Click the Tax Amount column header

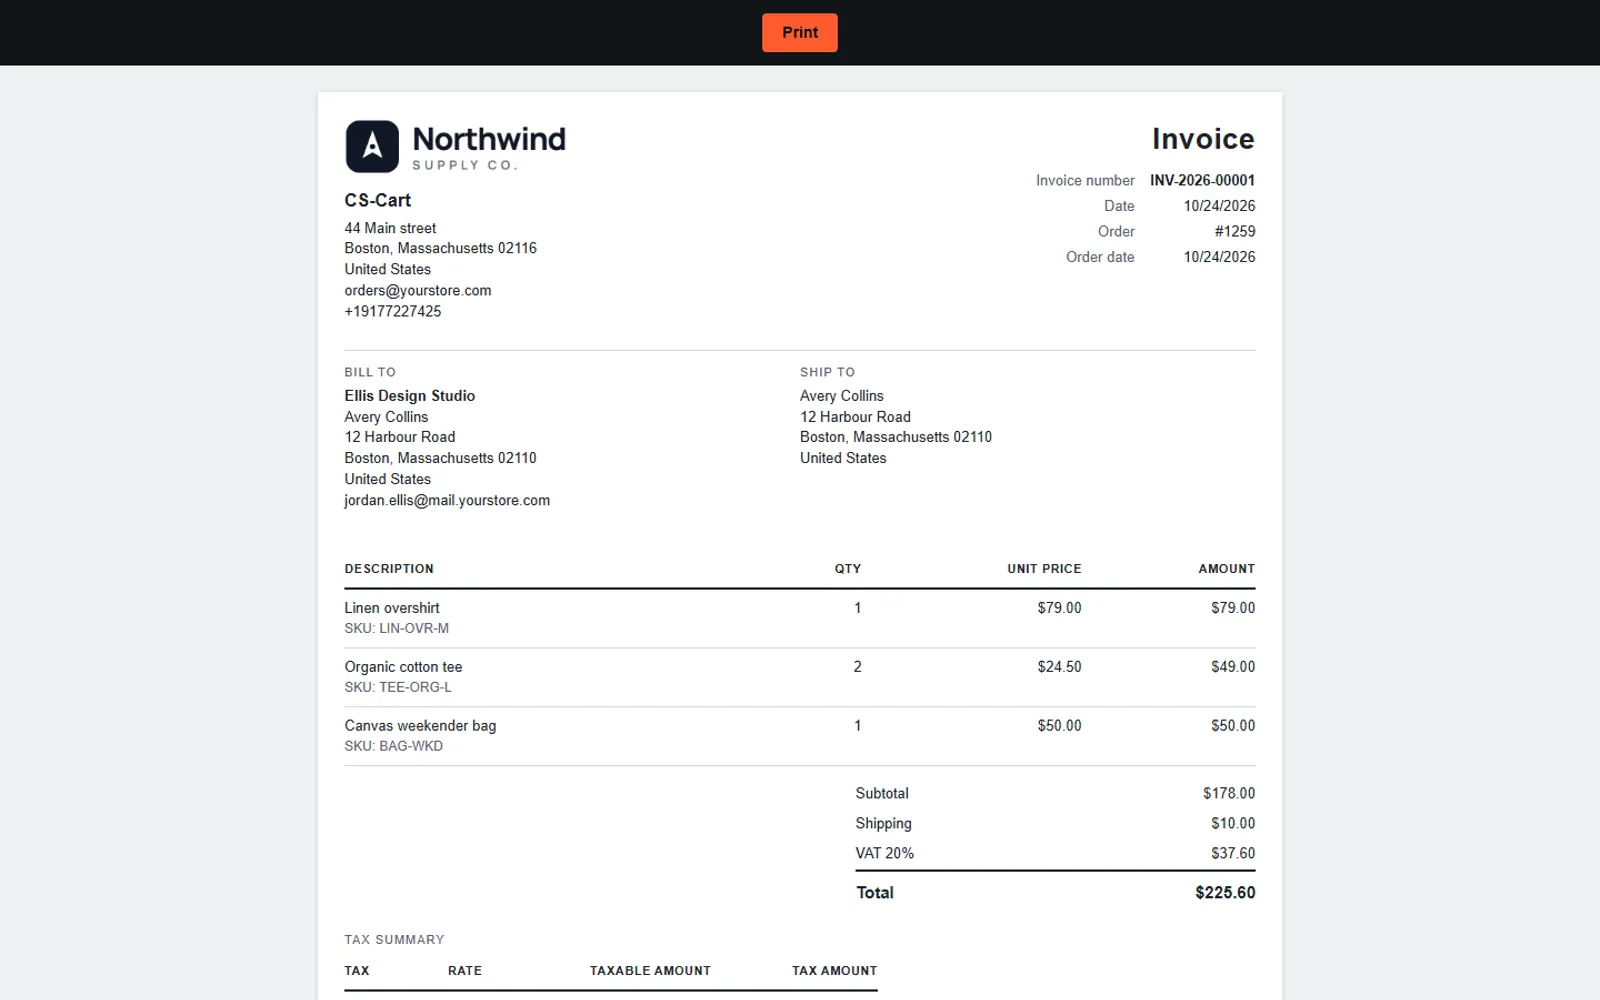click(x=834, y=971)
